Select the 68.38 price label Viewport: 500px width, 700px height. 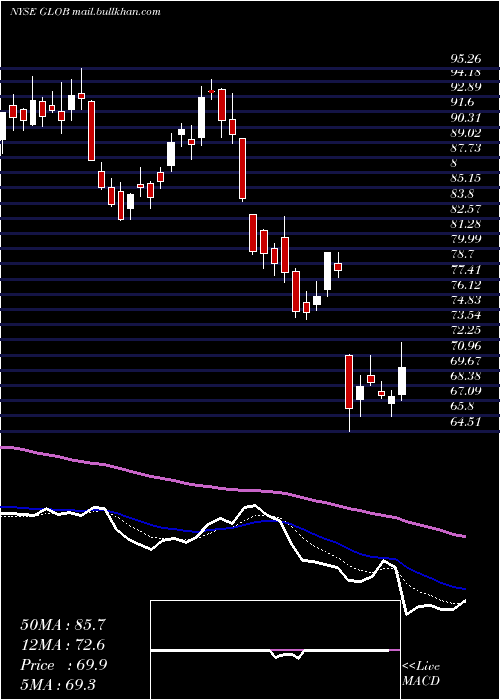(x=466, y=376)
